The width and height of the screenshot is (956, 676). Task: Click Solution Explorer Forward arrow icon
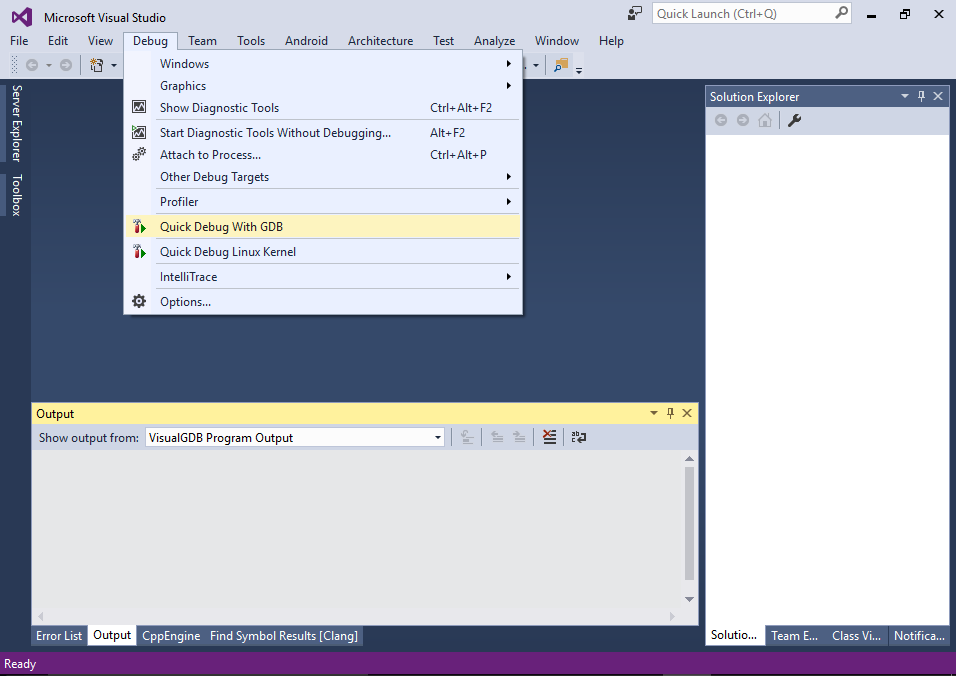(x=743, y=120)
